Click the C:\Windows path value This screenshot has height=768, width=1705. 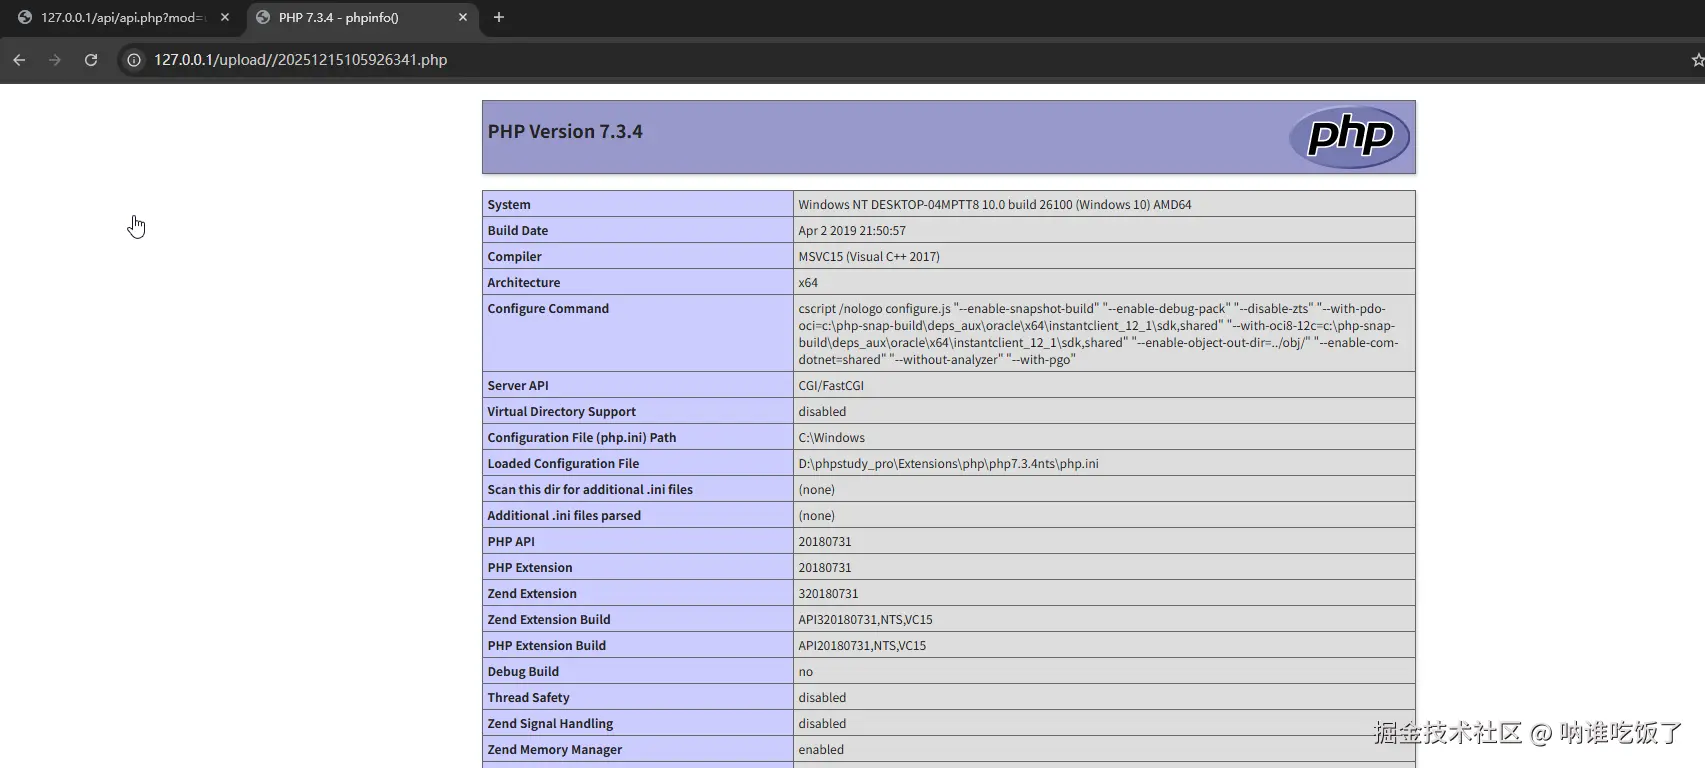click(x=832, y=437)
